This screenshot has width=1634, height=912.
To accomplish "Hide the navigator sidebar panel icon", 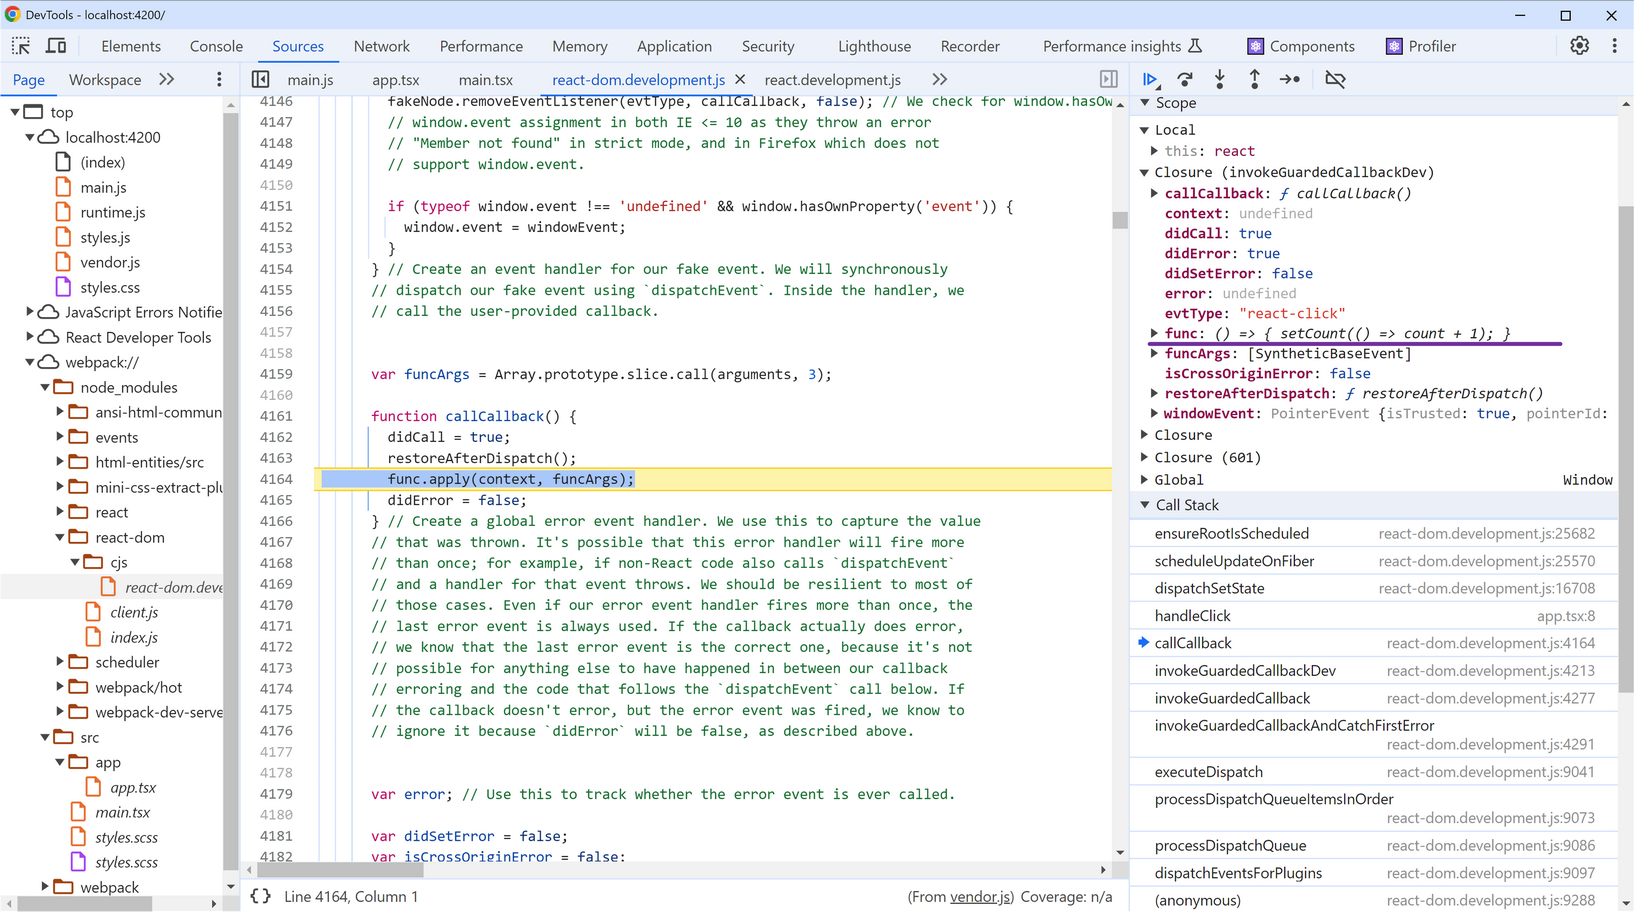I will pos(260,79).
